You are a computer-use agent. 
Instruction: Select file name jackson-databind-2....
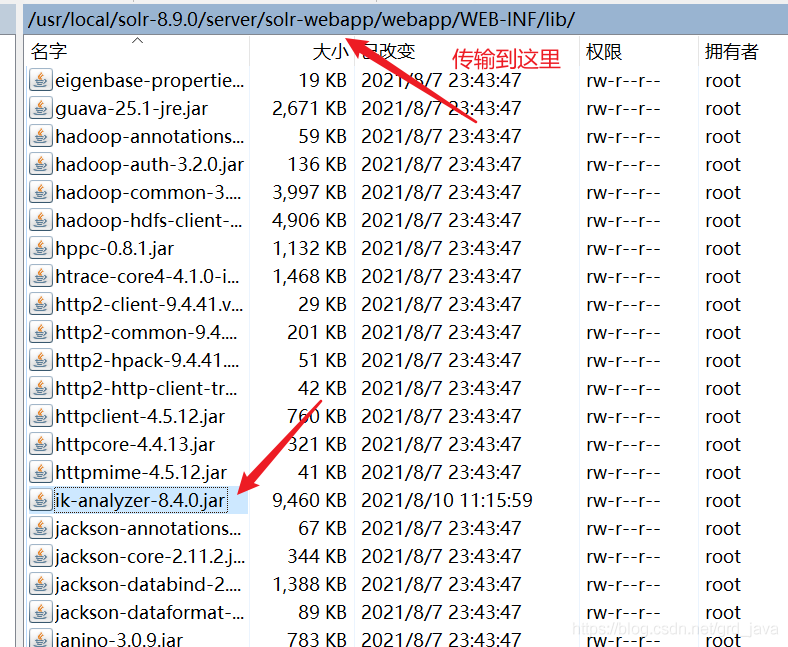click(x=148, y=585)
